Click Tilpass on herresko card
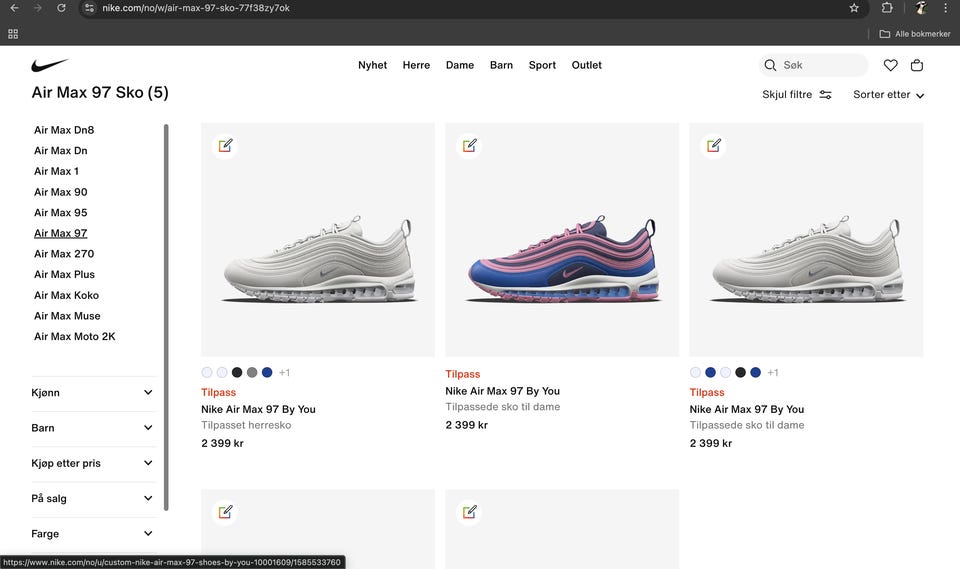The image size is (960, 569). click(219, 393)
